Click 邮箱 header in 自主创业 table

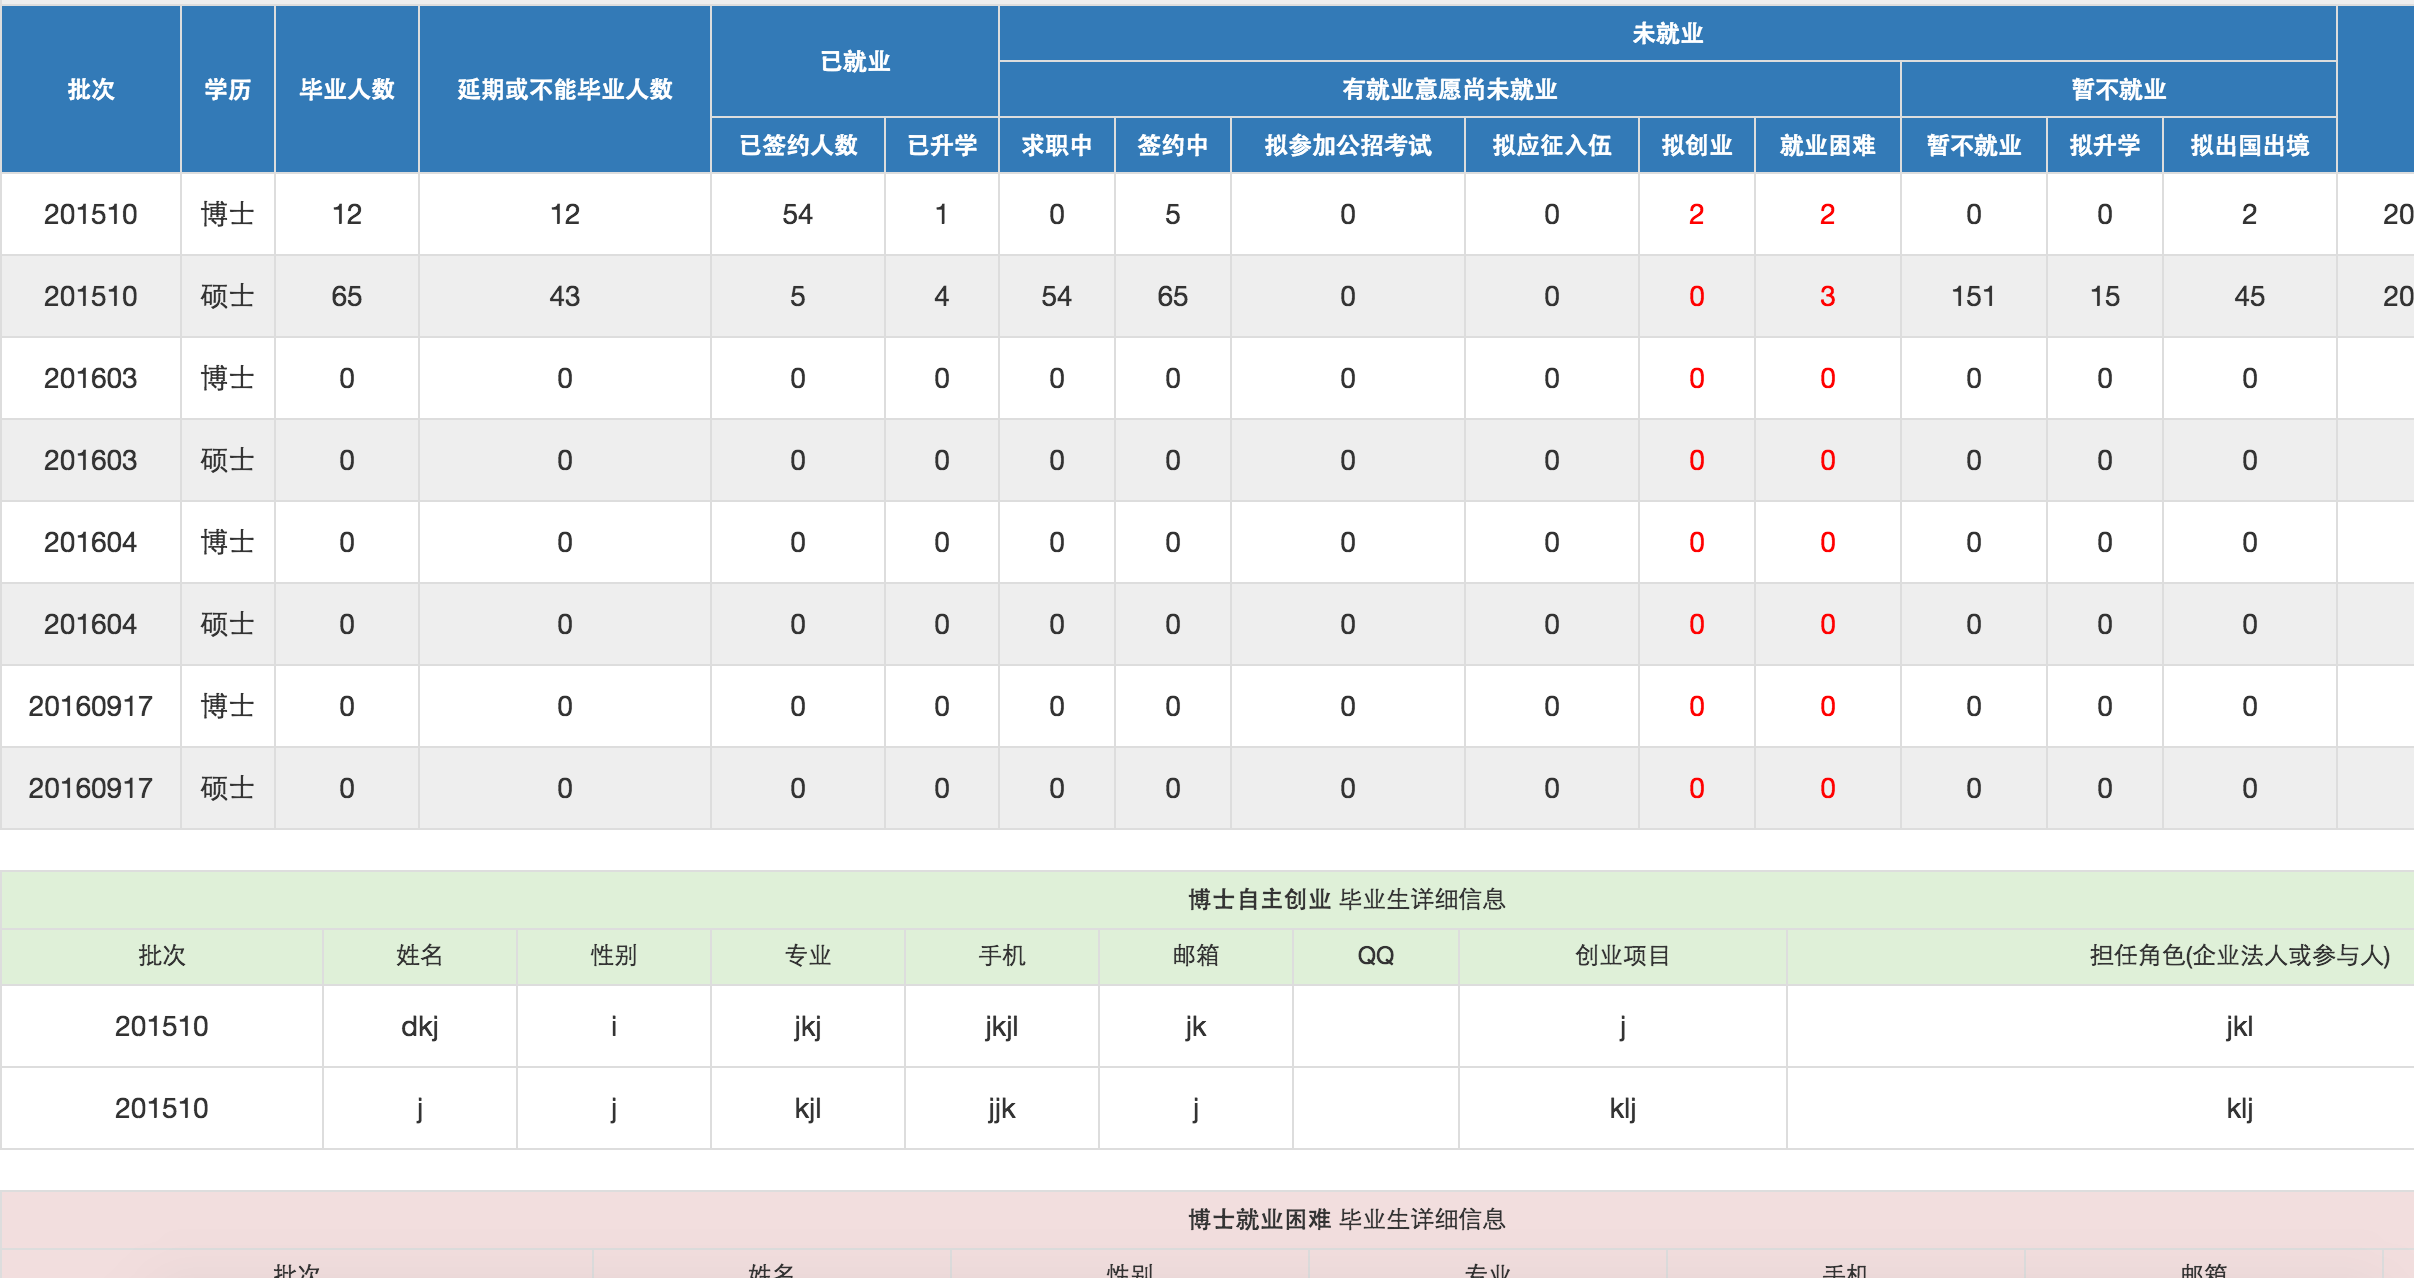(x=1196, y=955)
